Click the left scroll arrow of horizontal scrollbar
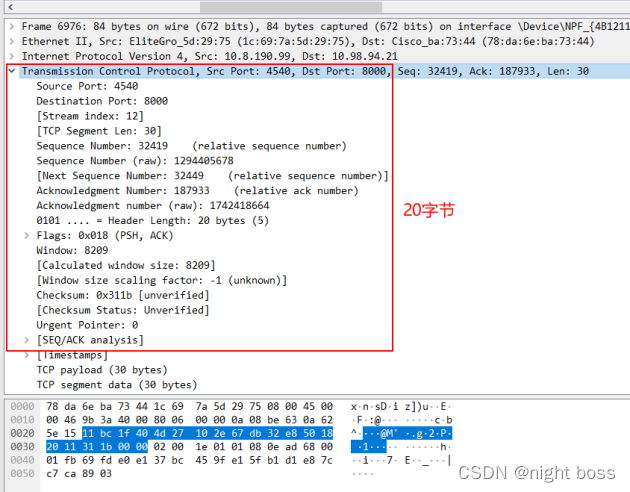The height and width of the screenshot is (492, 630). (11, 7)
